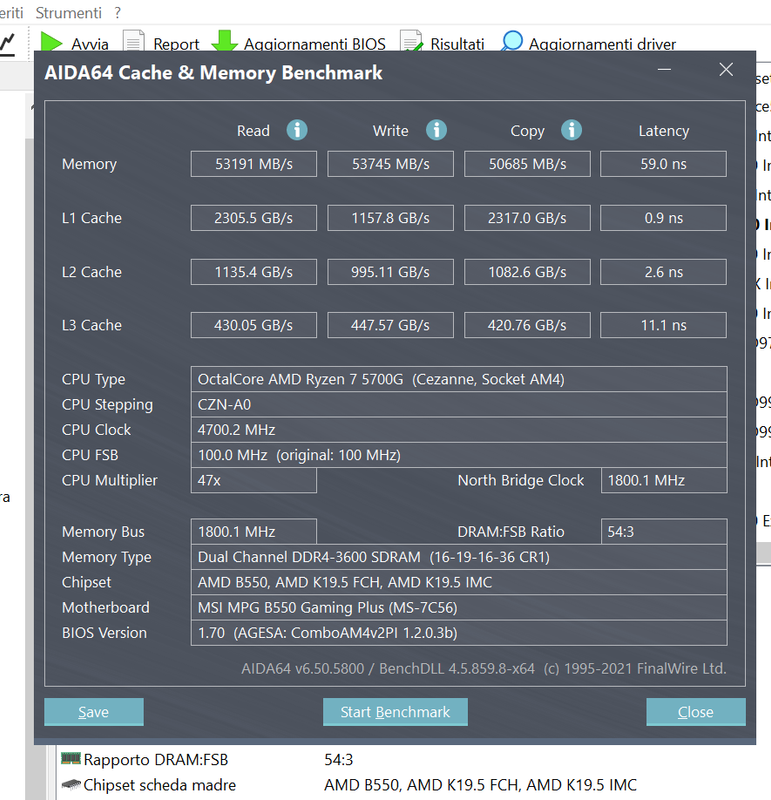
Task: Click the graph icon left of Avvia
Action: pyautogui.click(x=8, y=43)
